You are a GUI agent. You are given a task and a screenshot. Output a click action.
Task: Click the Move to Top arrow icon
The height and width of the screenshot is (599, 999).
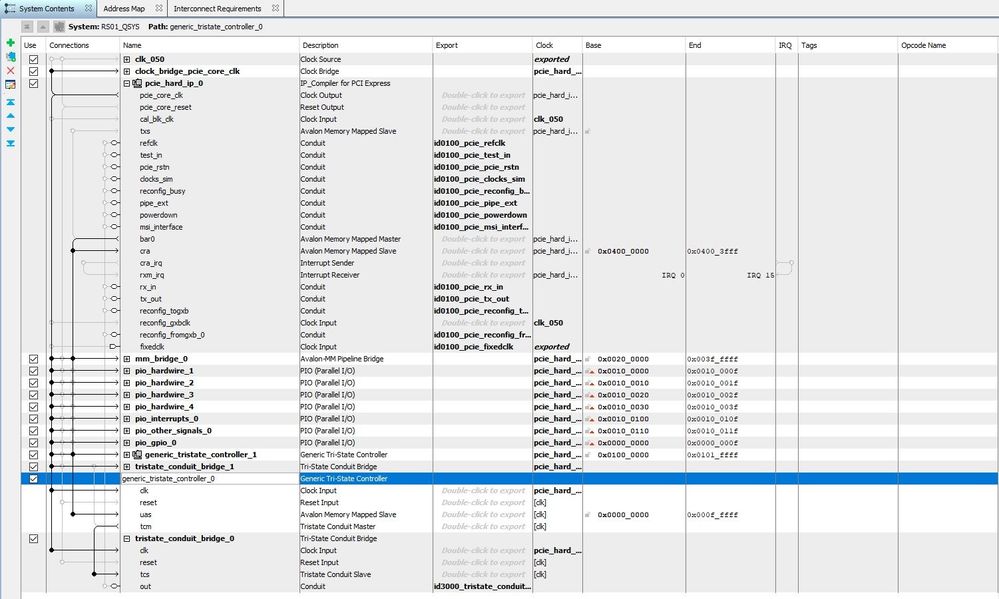tap(10, 102)
